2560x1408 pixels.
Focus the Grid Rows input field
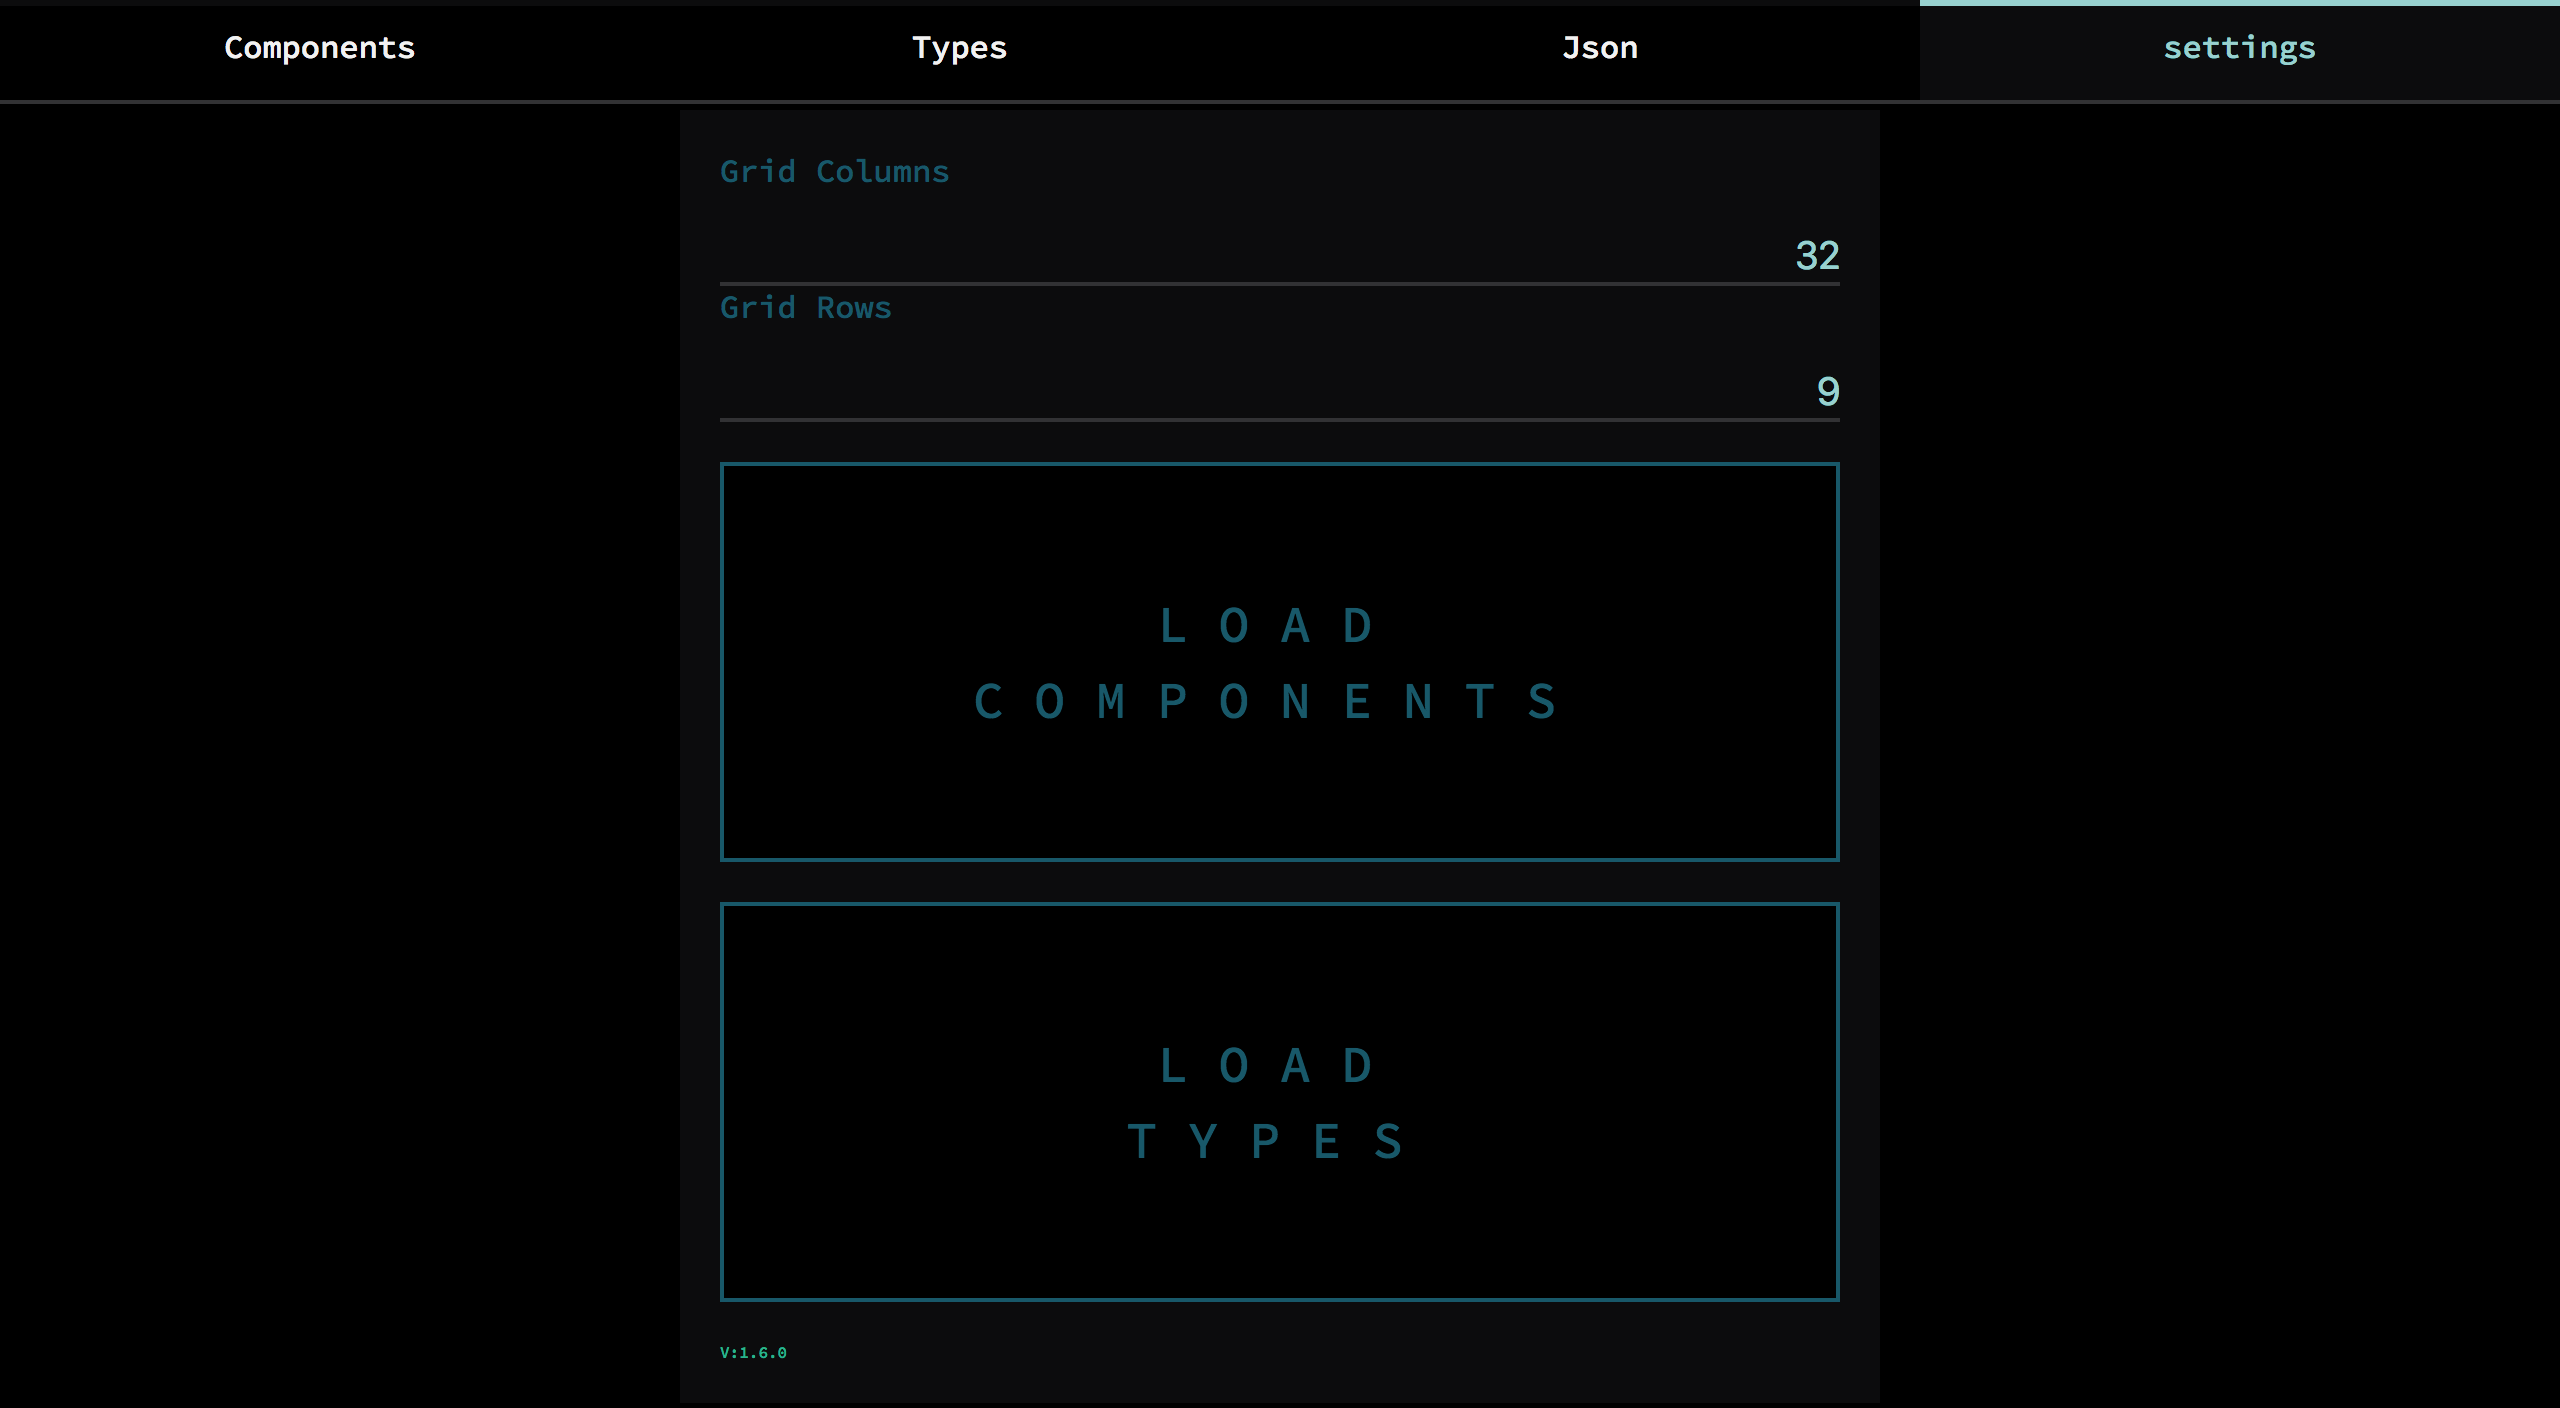[x=1278, y=391]
